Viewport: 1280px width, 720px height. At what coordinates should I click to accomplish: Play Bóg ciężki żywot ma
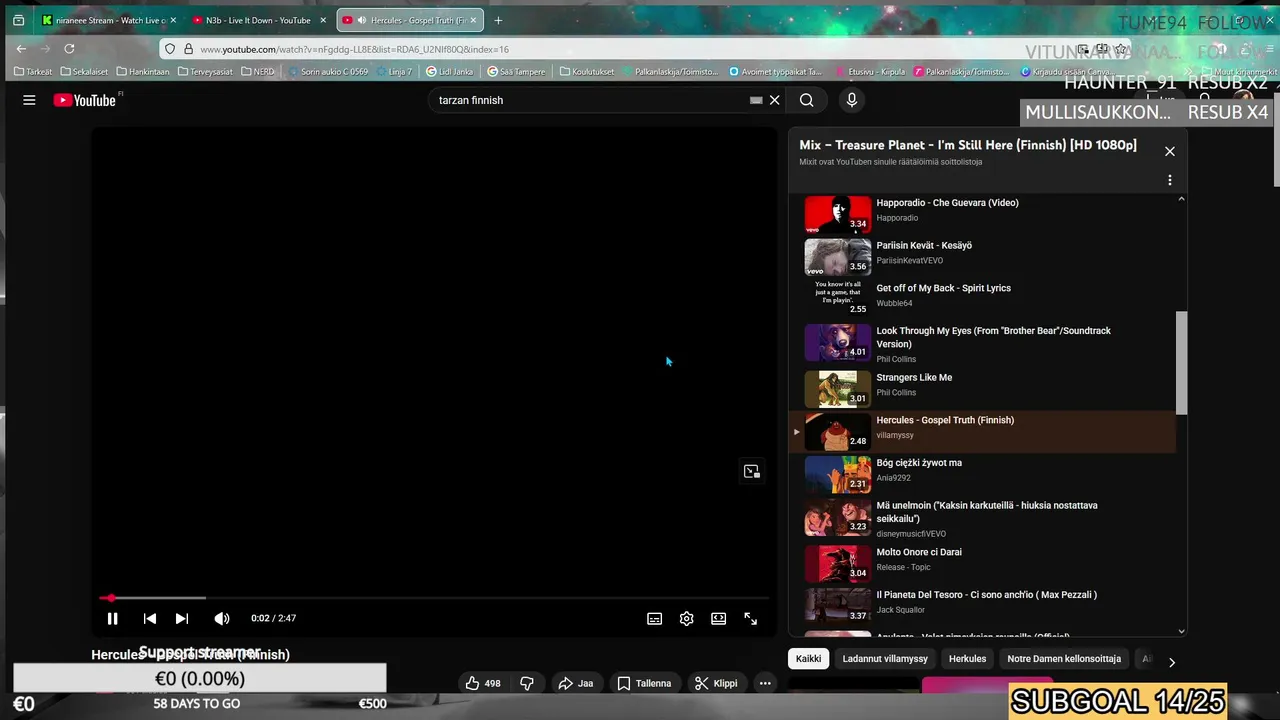(x=980, y=474)
